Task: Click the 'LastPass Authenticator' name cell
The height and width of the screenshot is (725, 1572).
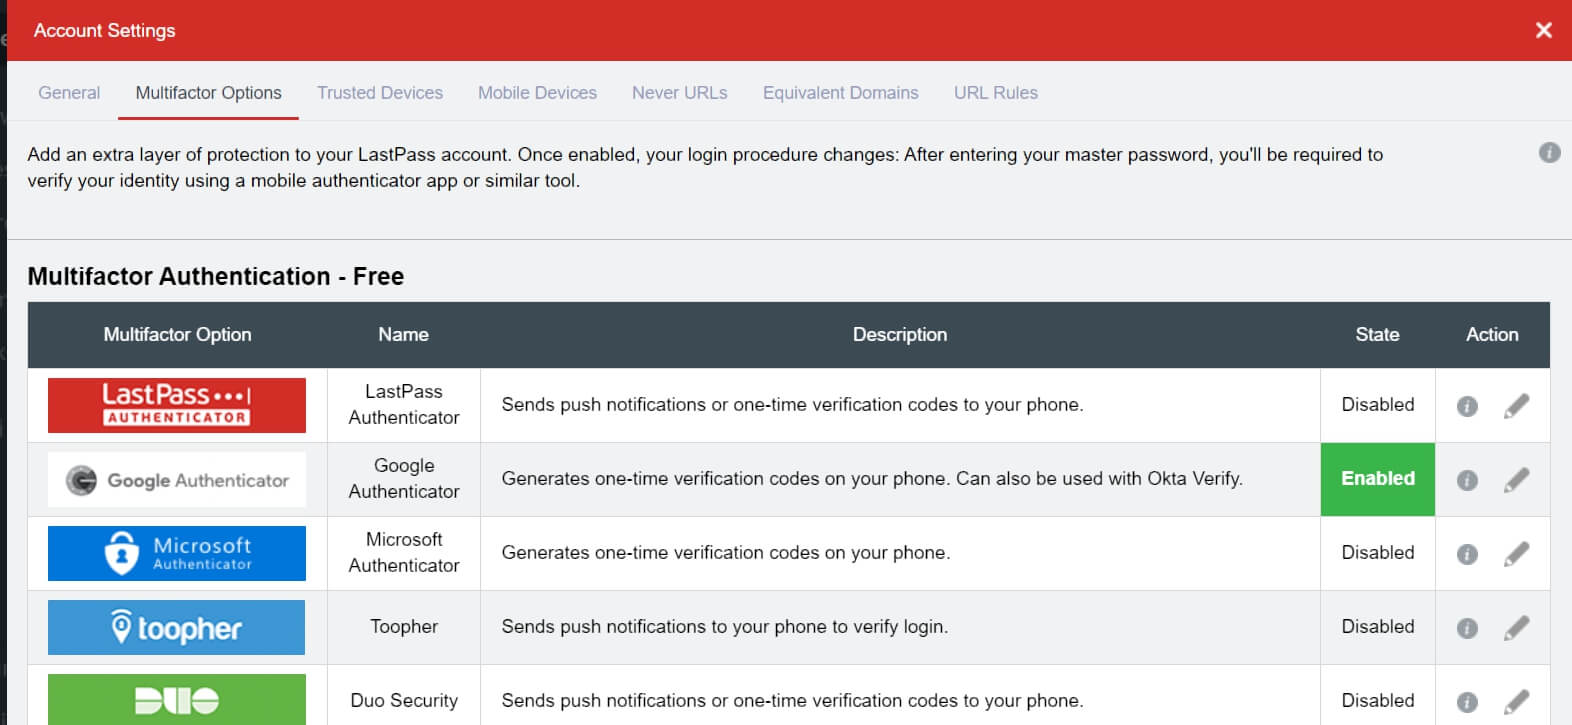Action: [x=404, y=405]
